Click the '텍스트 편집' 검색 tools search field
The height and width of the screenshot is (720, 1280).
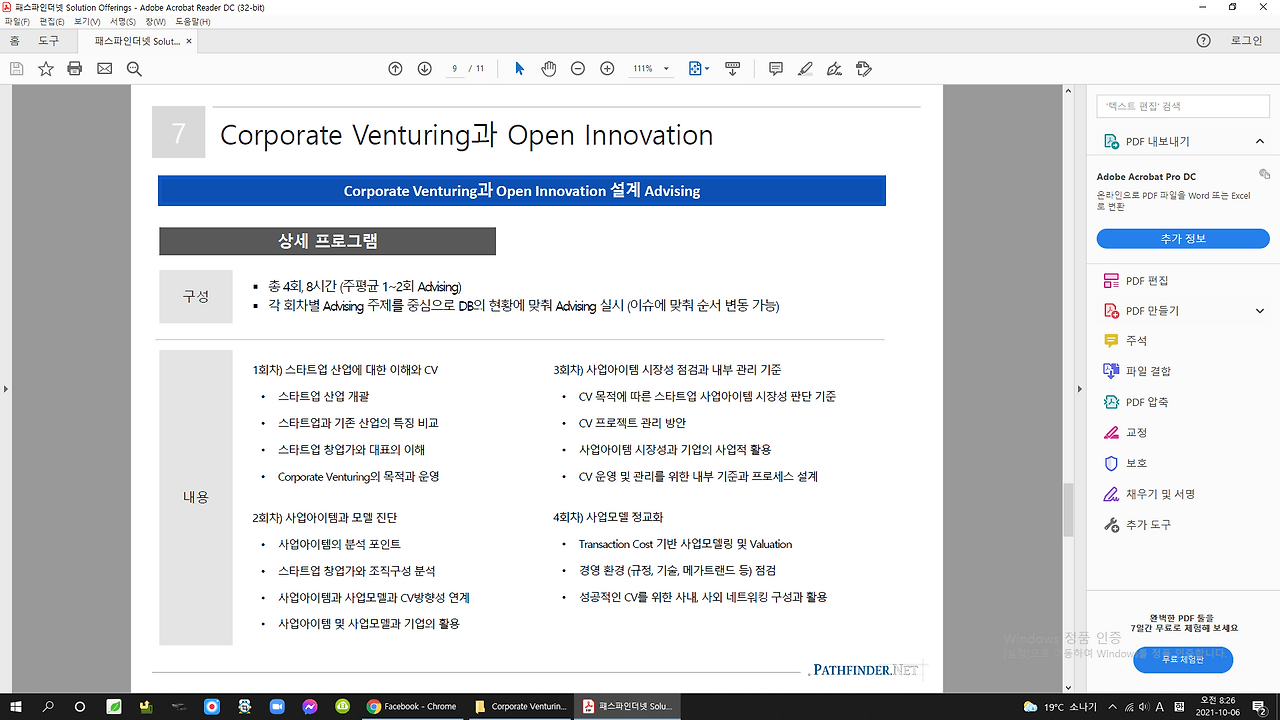coord(1183,106)
